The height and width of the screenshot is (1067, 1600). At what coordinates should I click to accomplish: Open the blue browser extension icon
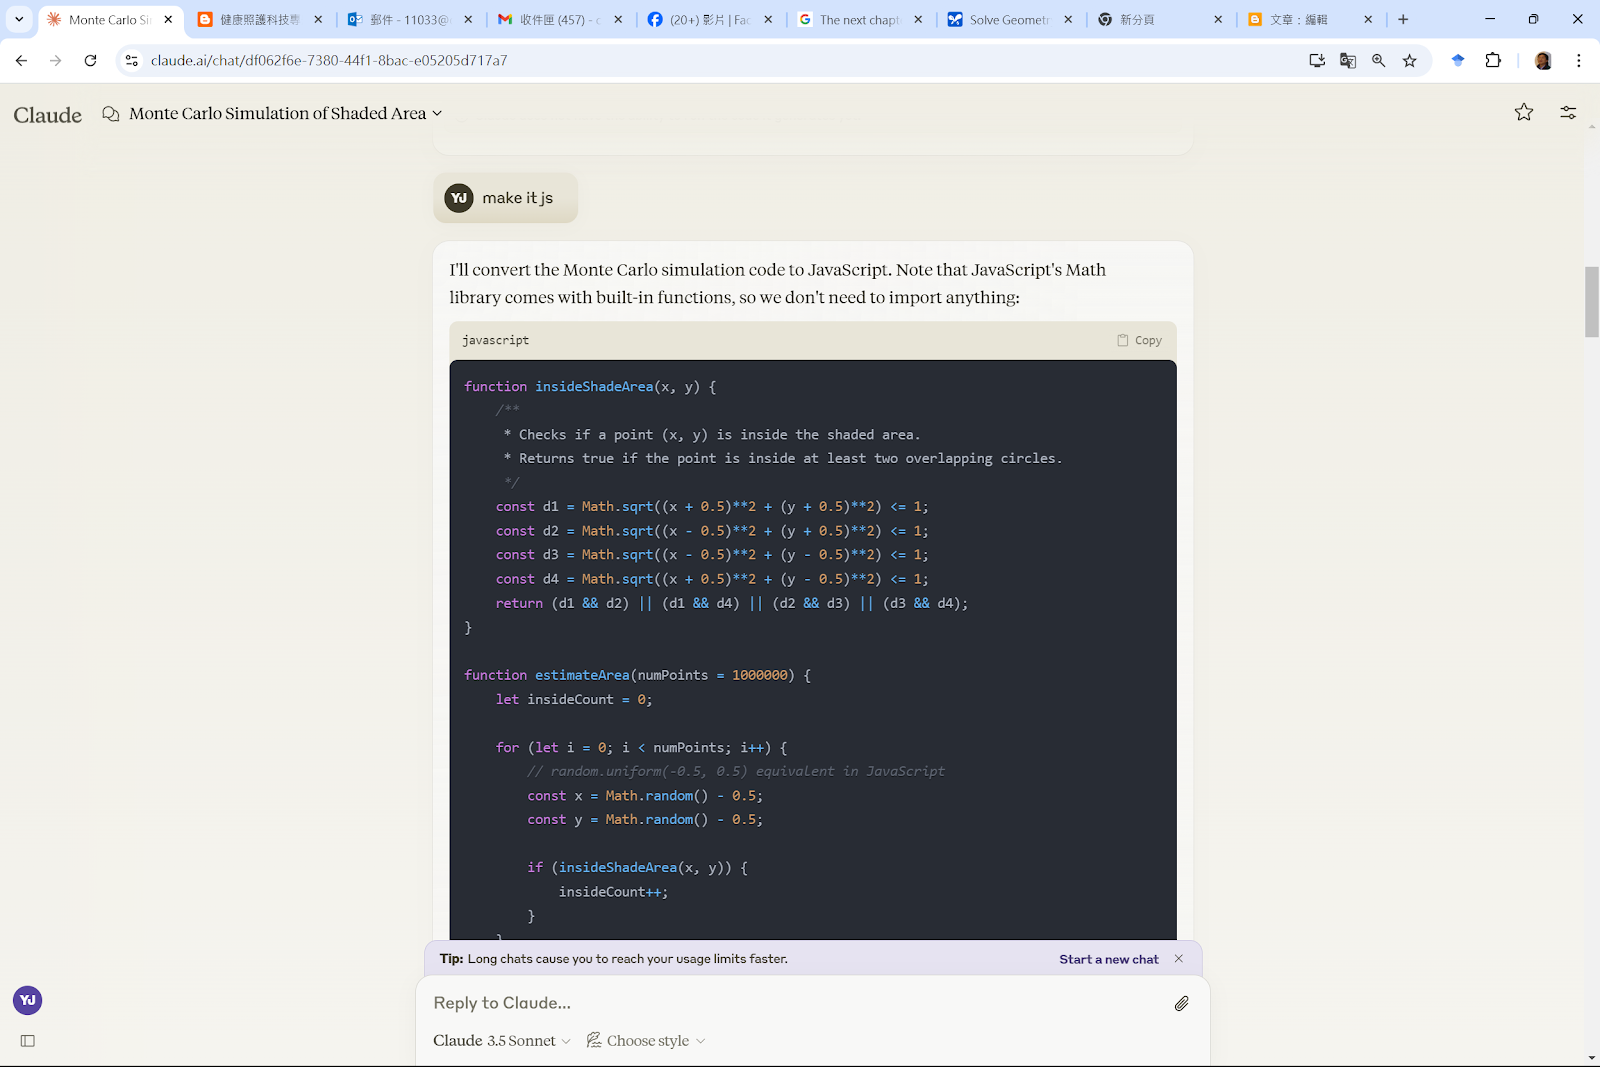click(1458, 61)
